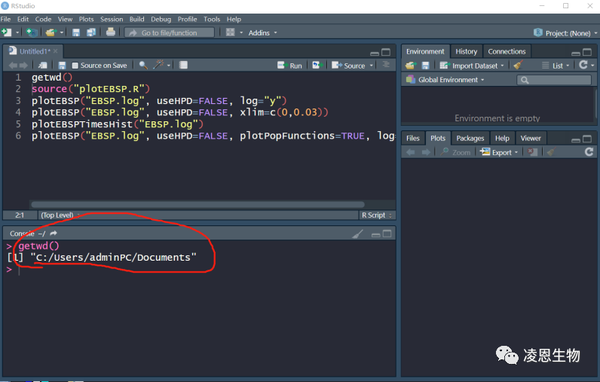Open the File menu
This screenshot has width=600, height=382.
pyautogui.click(x=6, y=19)
